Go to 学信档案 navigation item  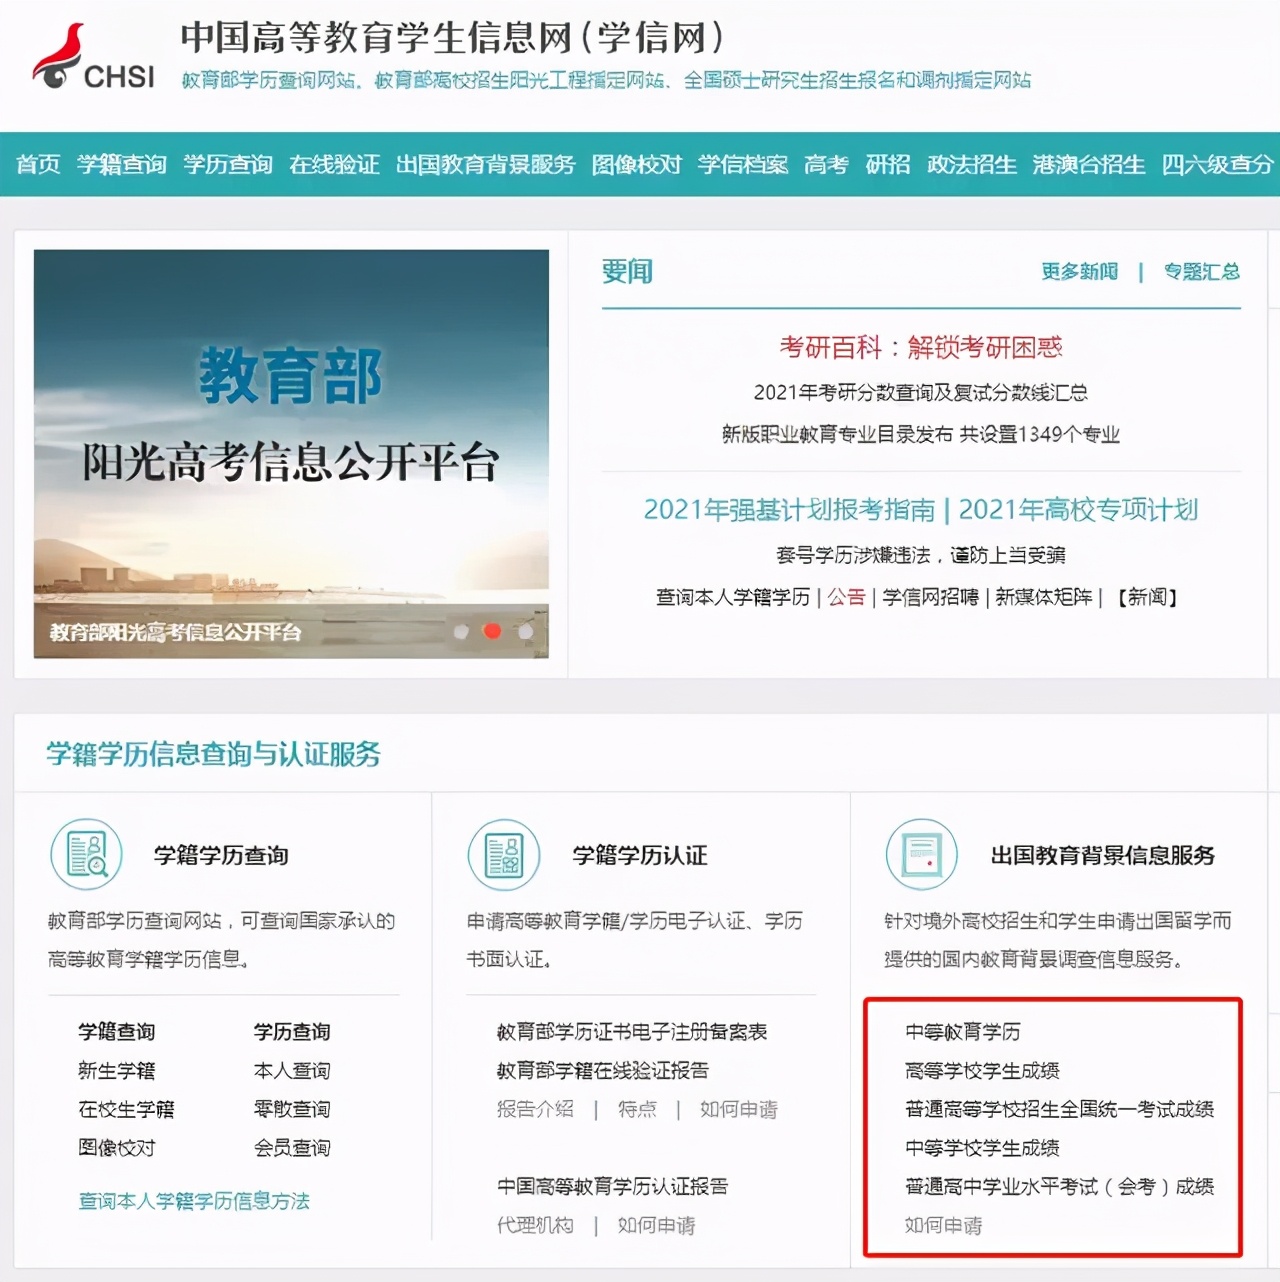744,165
